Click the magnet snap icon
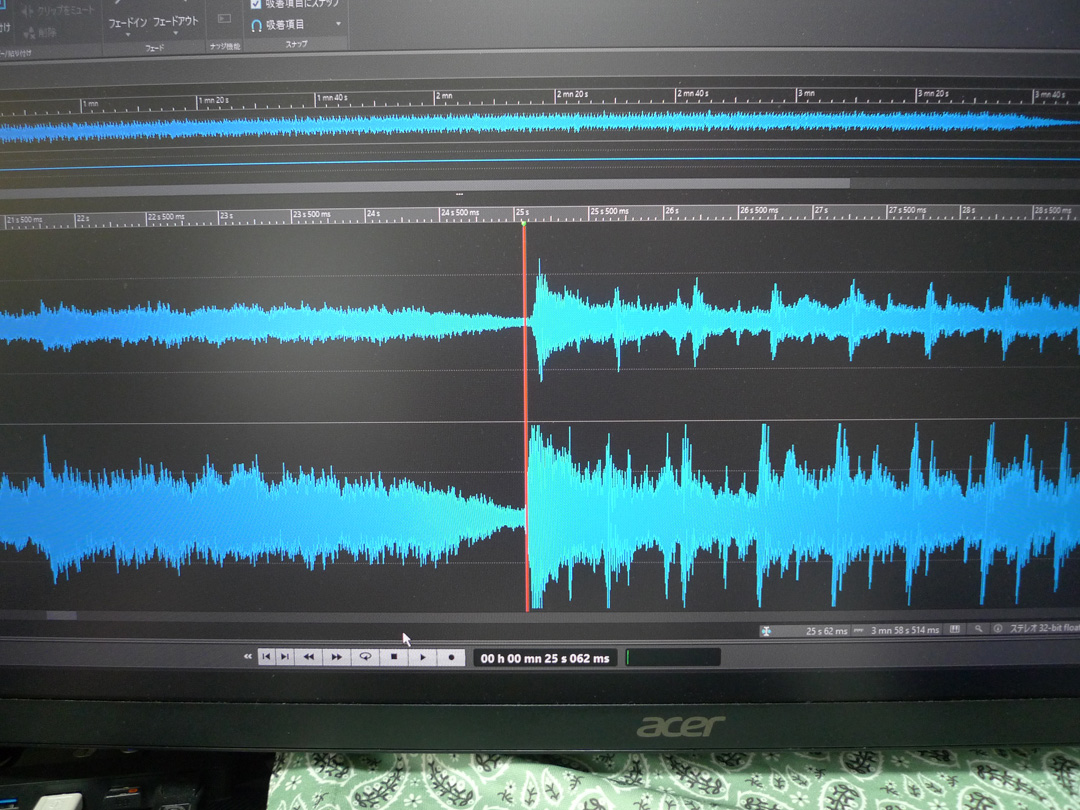This screenshot has width=1080, height=810. click(257, 24)
